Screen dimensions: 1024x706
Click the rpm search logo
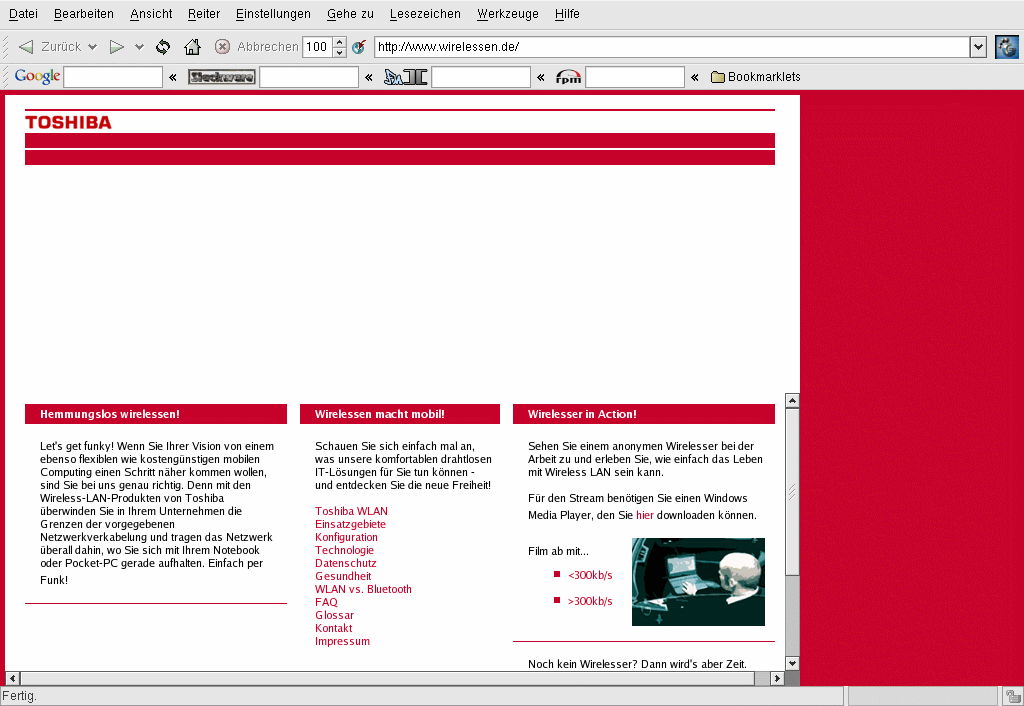coord(568,77)
